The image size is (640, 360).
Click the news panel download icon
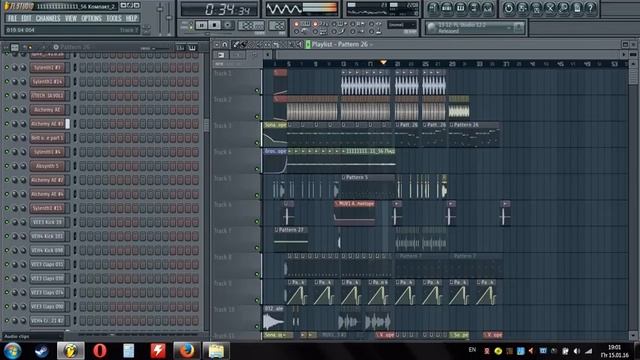[x=519, y=28]
